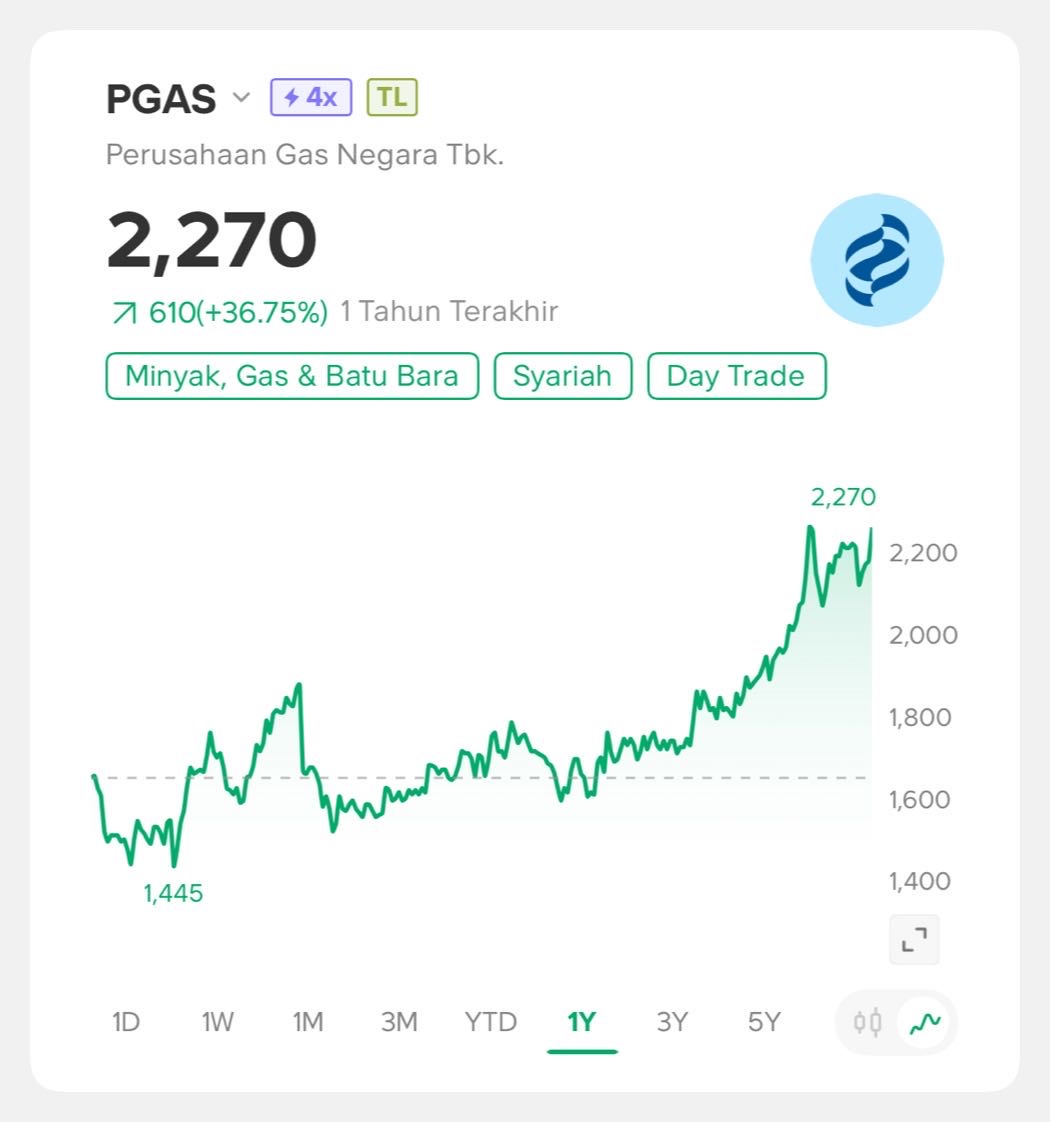Viewport: 1050px width, 1122px height.
Task: Select the 1Y time range
Action: (x=582, y=1022)
